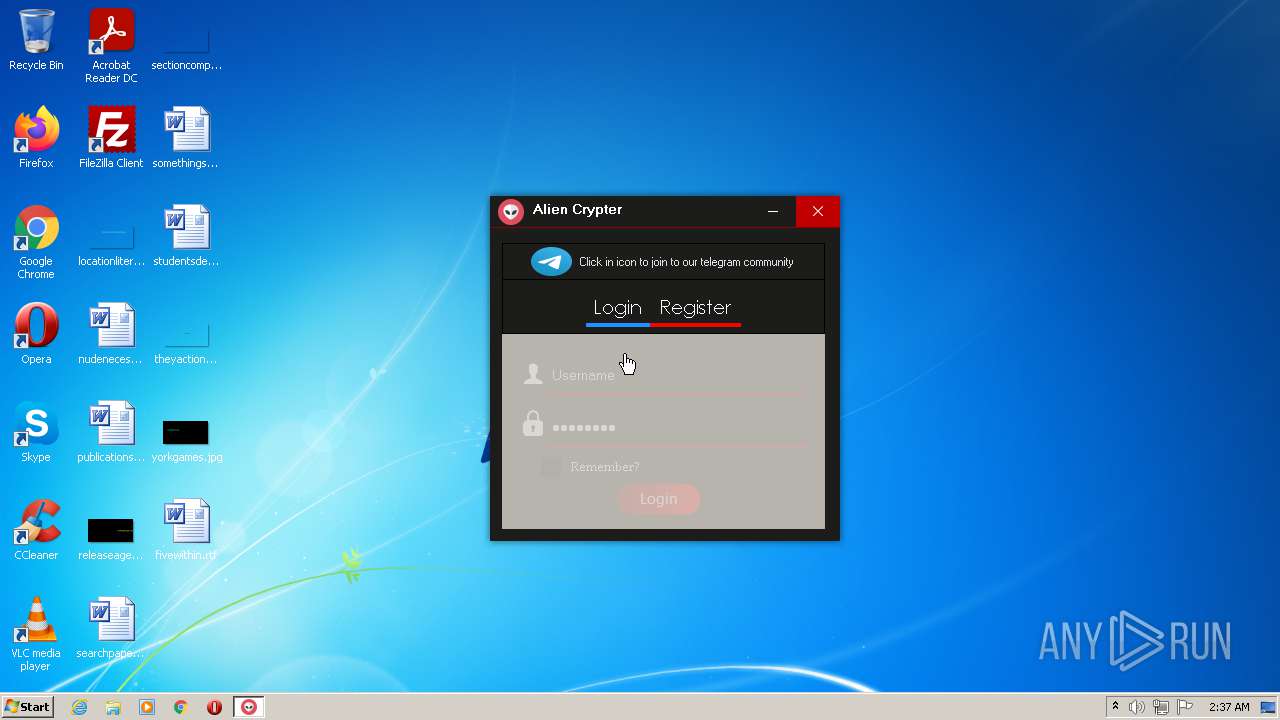The image size is (1280, 720).
Task: Minimize the Alien Crypter window
Action: (x=773, y=211)
